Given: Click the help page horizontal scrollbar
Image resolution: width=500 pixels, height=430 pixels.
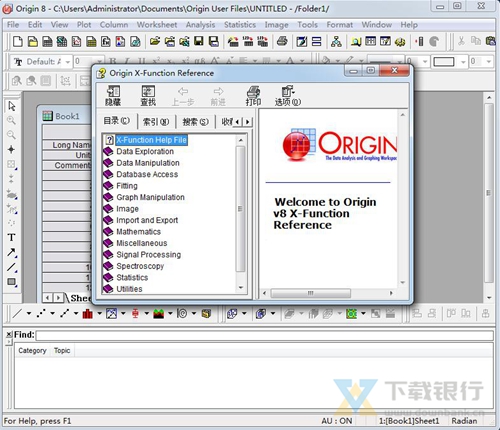Looking at the screenshot, I should (x=311, y=293).
